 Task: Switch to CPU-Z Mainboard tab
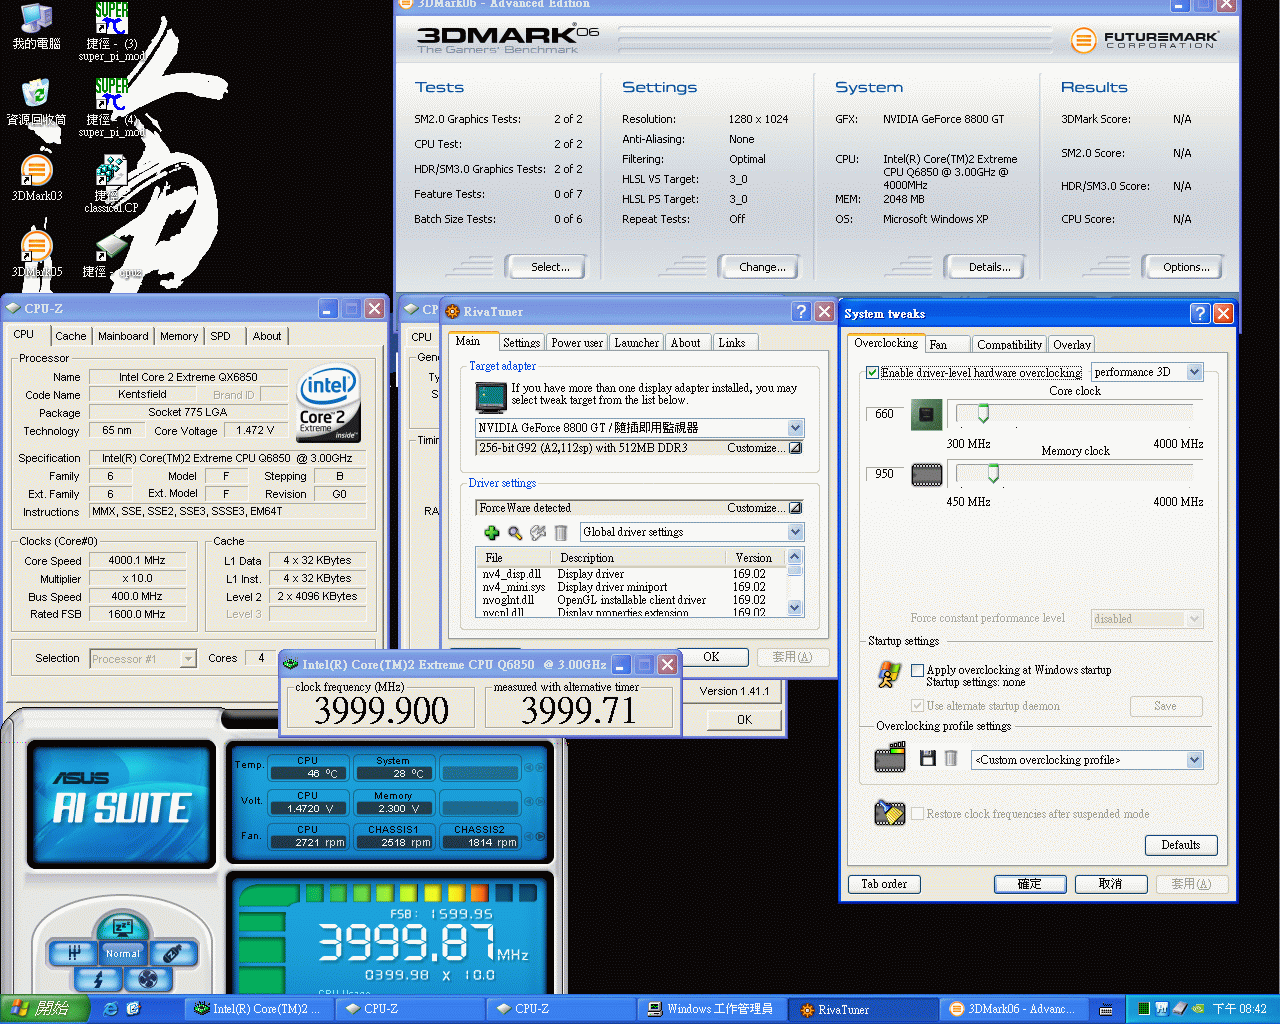coord(123,336)
